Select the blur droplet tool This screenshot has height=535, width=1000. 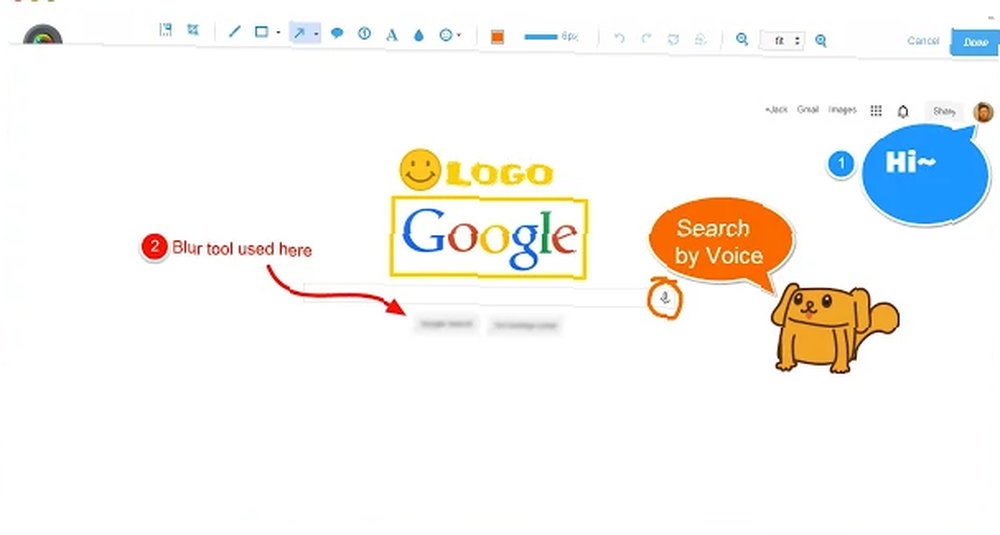pos(418,36)
